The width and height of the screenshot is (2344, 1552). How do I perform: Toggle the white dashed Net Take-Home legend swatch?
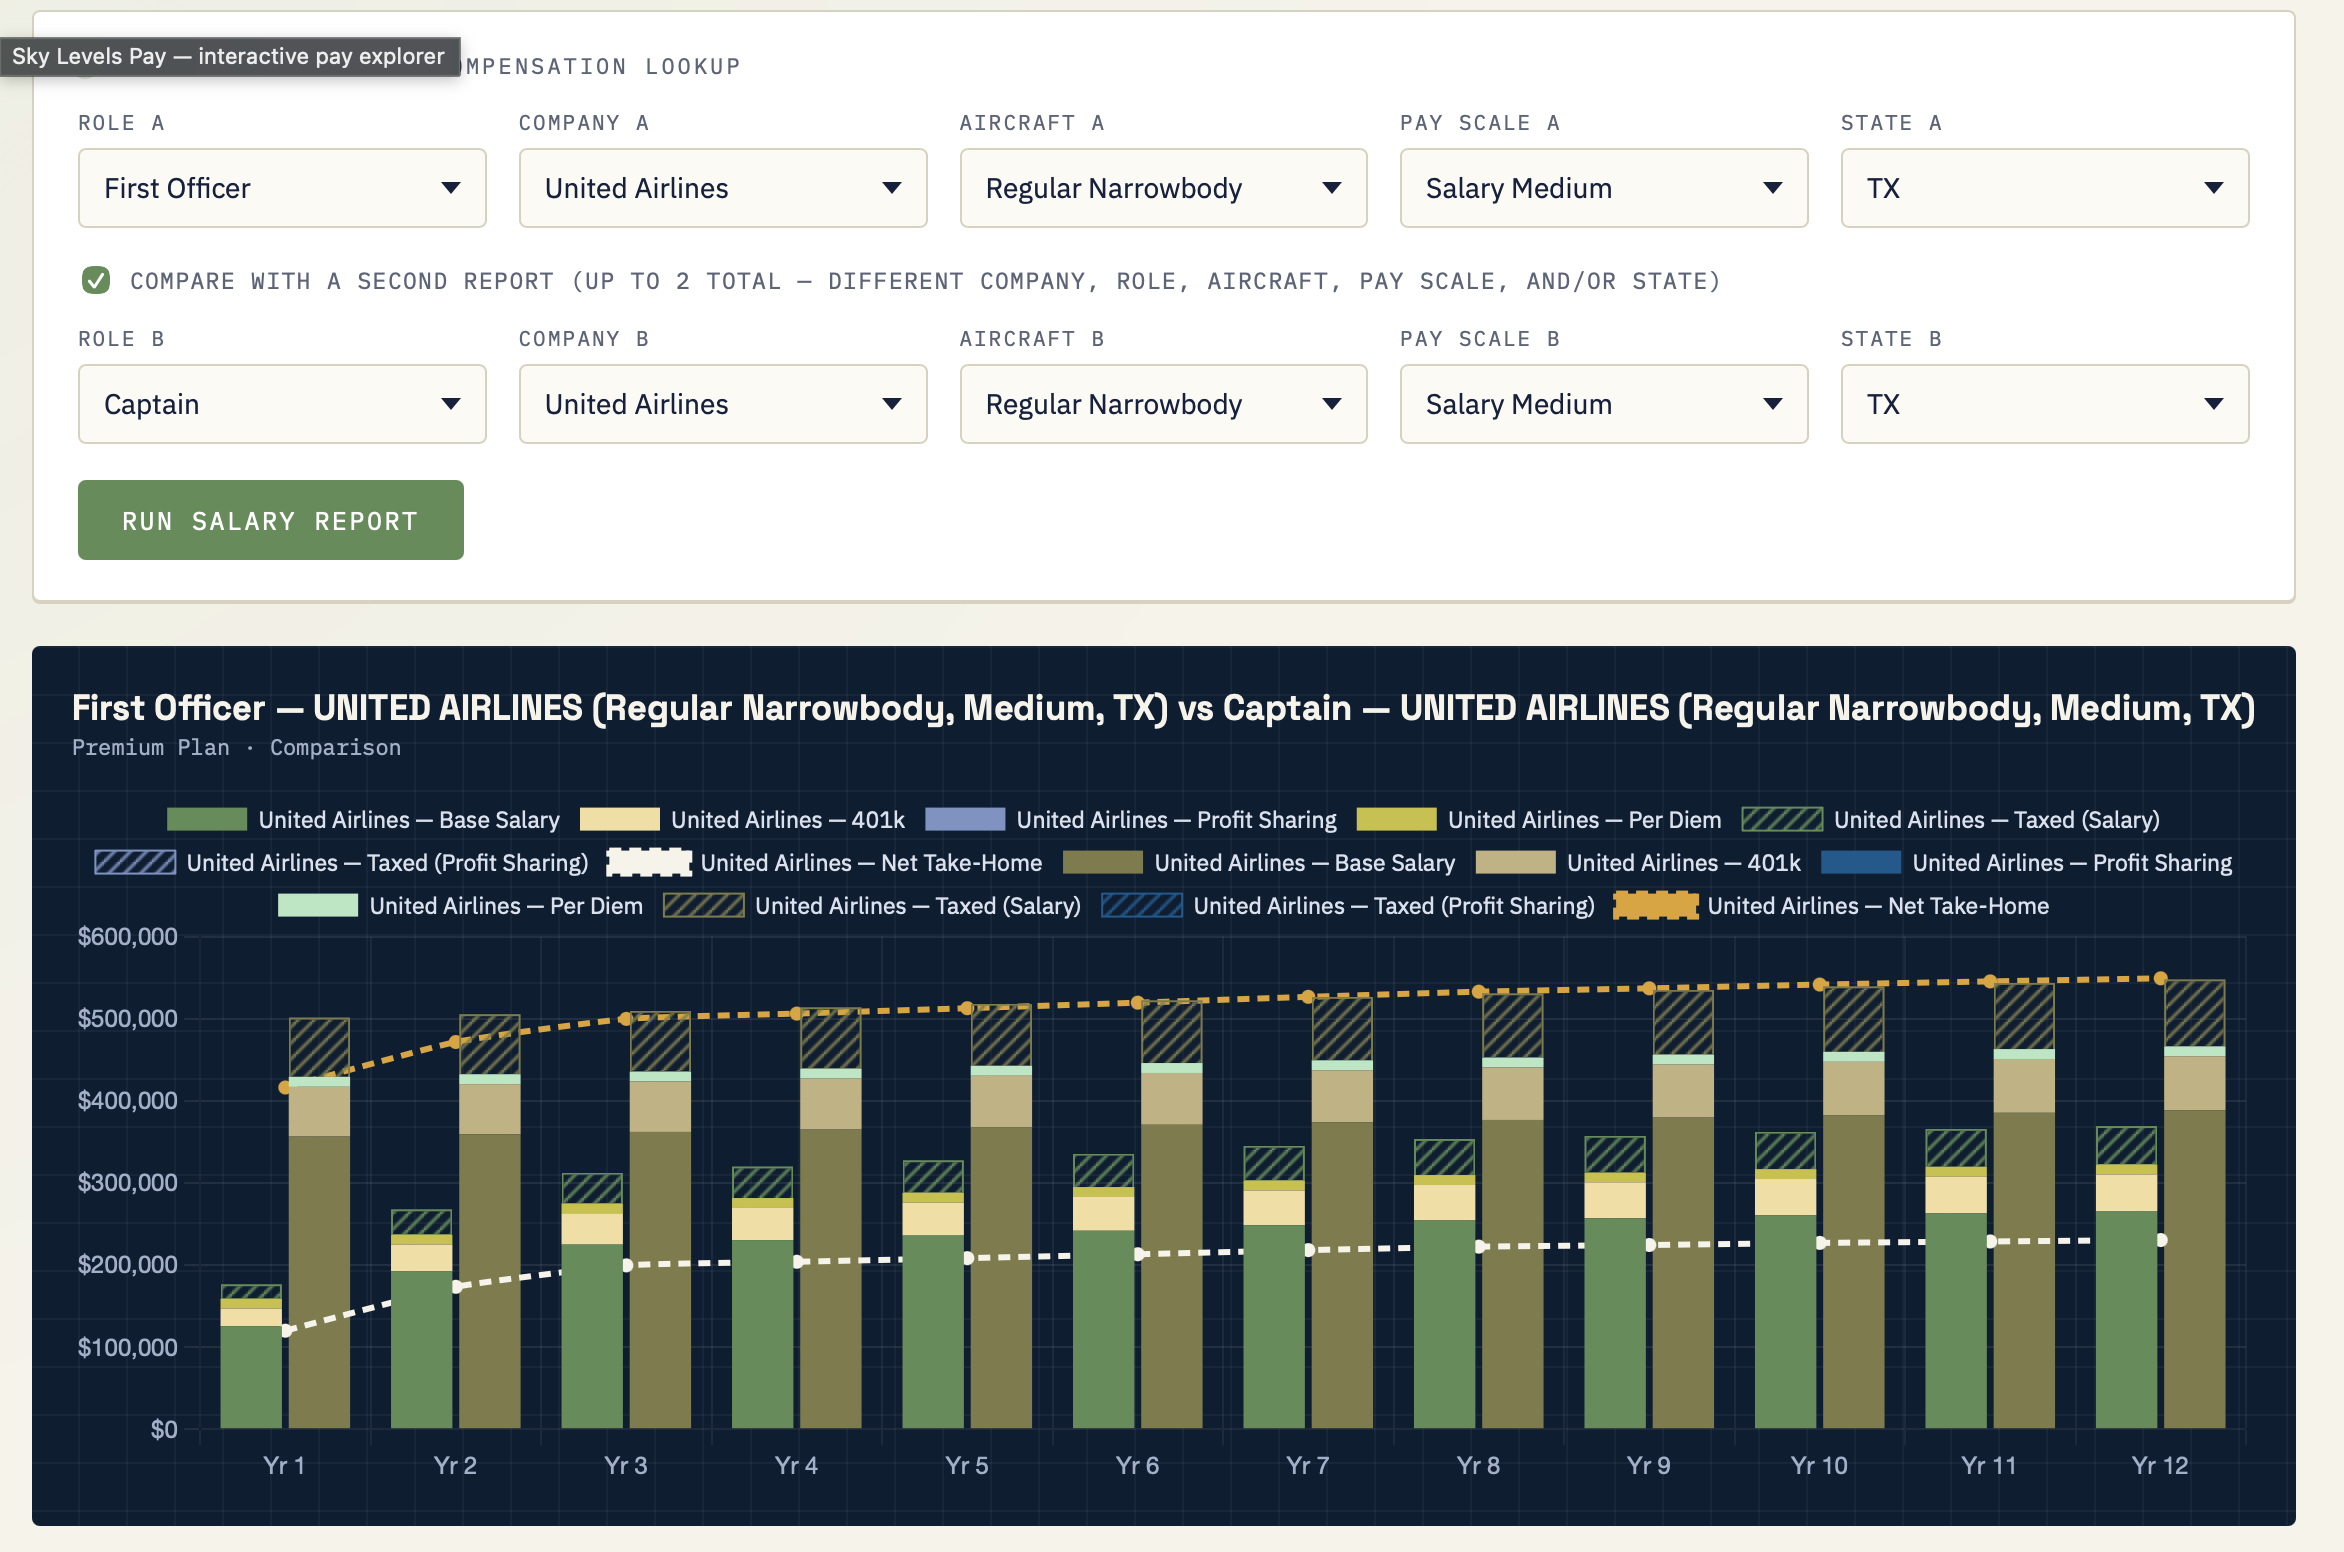point(649,863)
